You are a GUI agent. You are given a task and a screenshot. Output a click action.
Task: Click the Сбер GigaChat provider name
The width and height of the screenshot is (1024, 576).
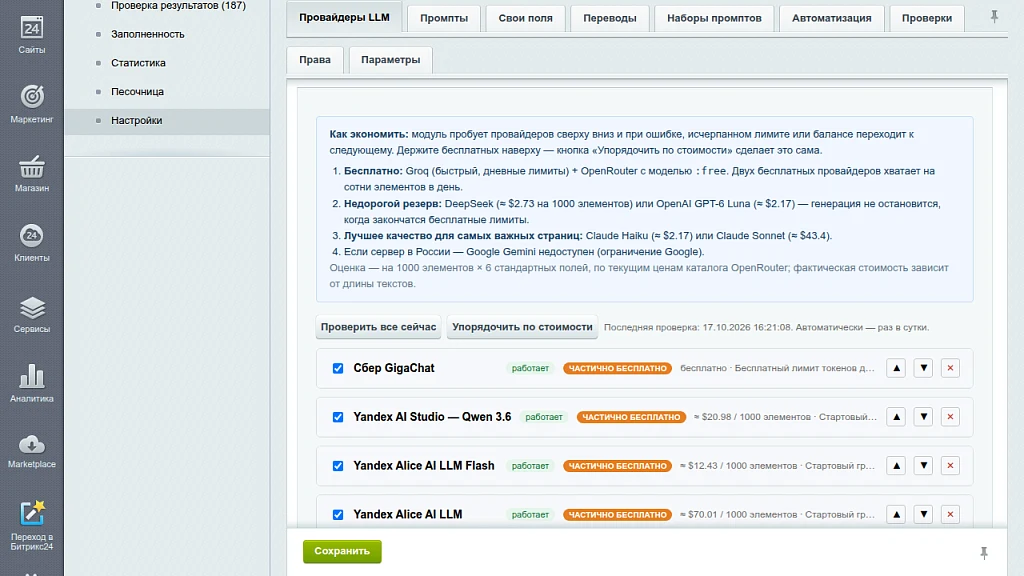394,368
